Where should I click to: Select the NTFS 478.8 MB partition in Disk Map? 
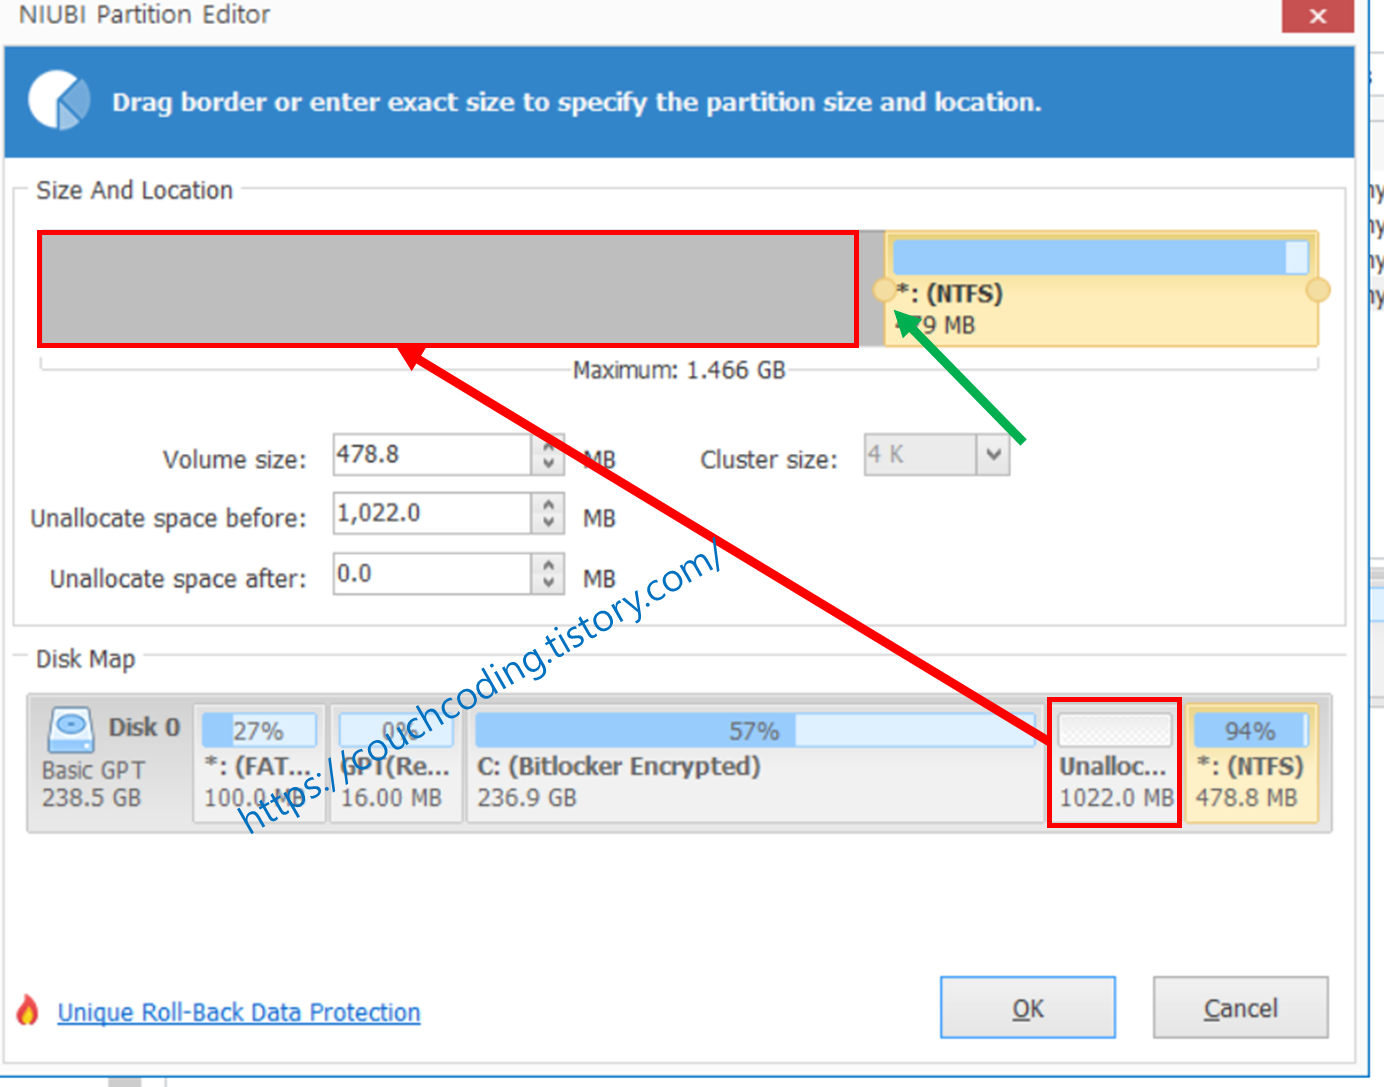[1252, 763]
